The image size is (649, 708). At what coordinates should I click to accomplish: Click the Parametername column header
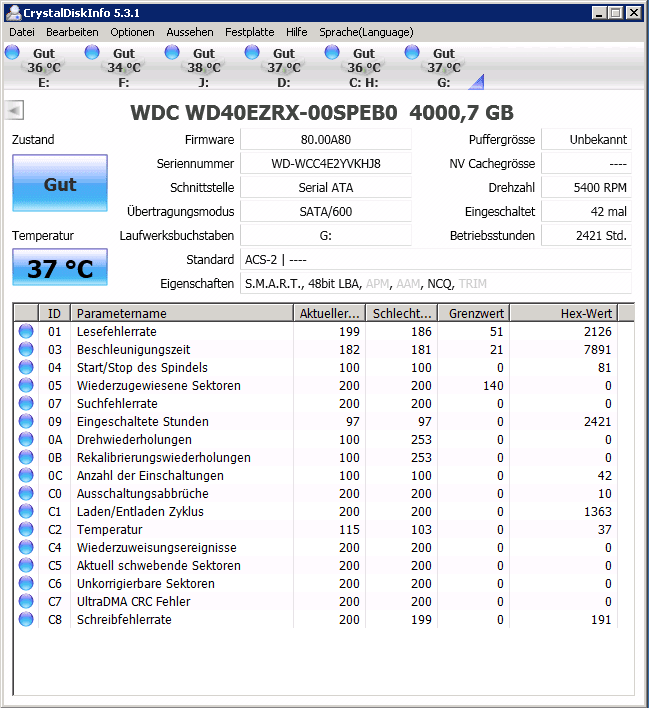click(182, 313)
